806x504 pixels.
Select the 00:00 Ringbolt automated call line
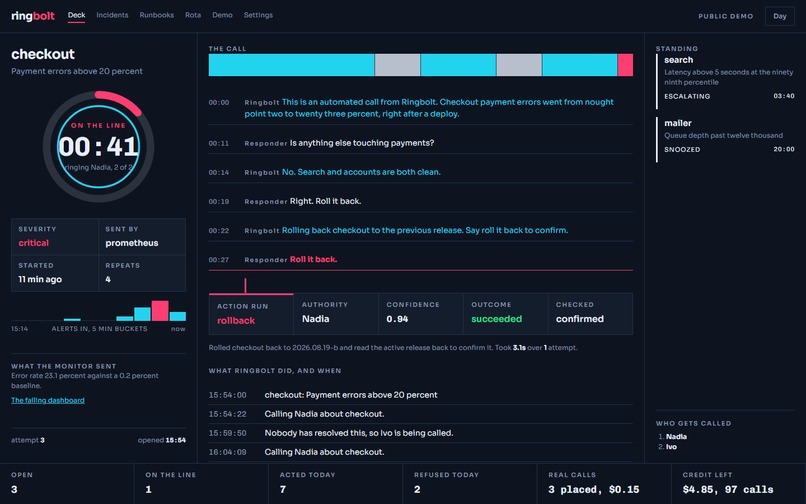pyautogui.click(x=420, y=108)
